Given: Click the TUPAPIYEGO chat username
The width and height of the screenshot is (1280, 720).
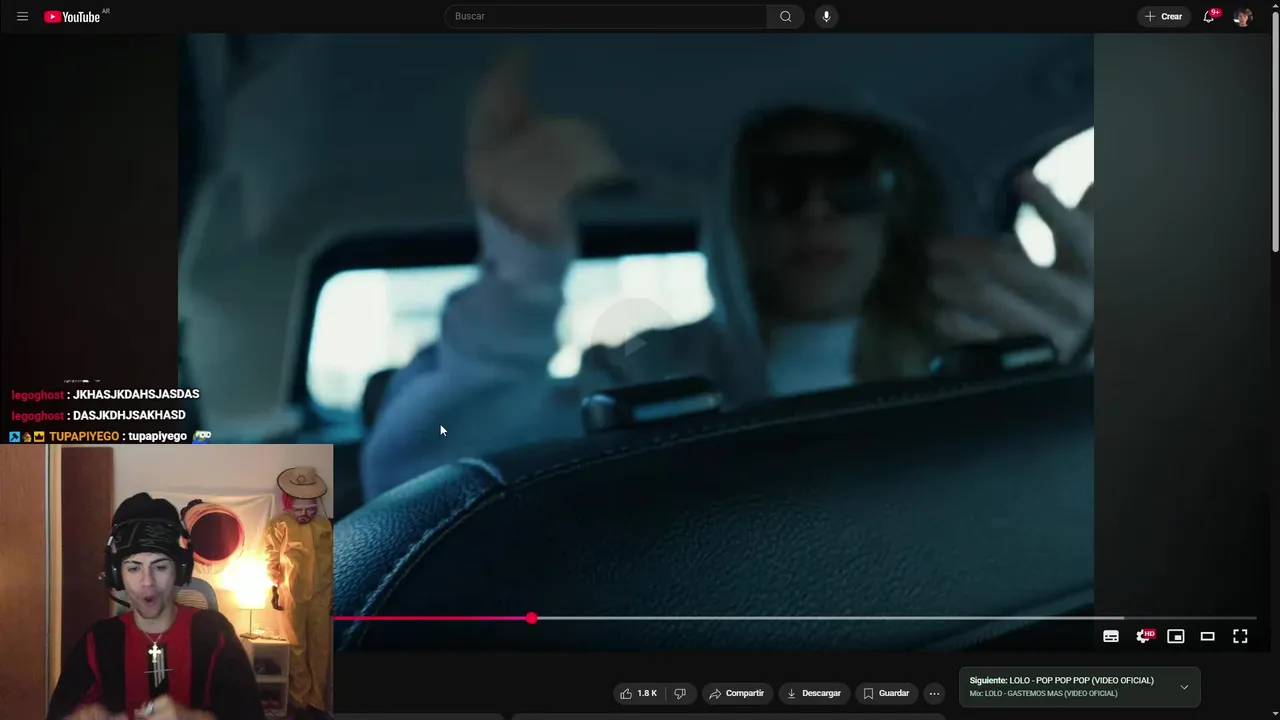Looking at the screenshot, I should tap(84, 436).
